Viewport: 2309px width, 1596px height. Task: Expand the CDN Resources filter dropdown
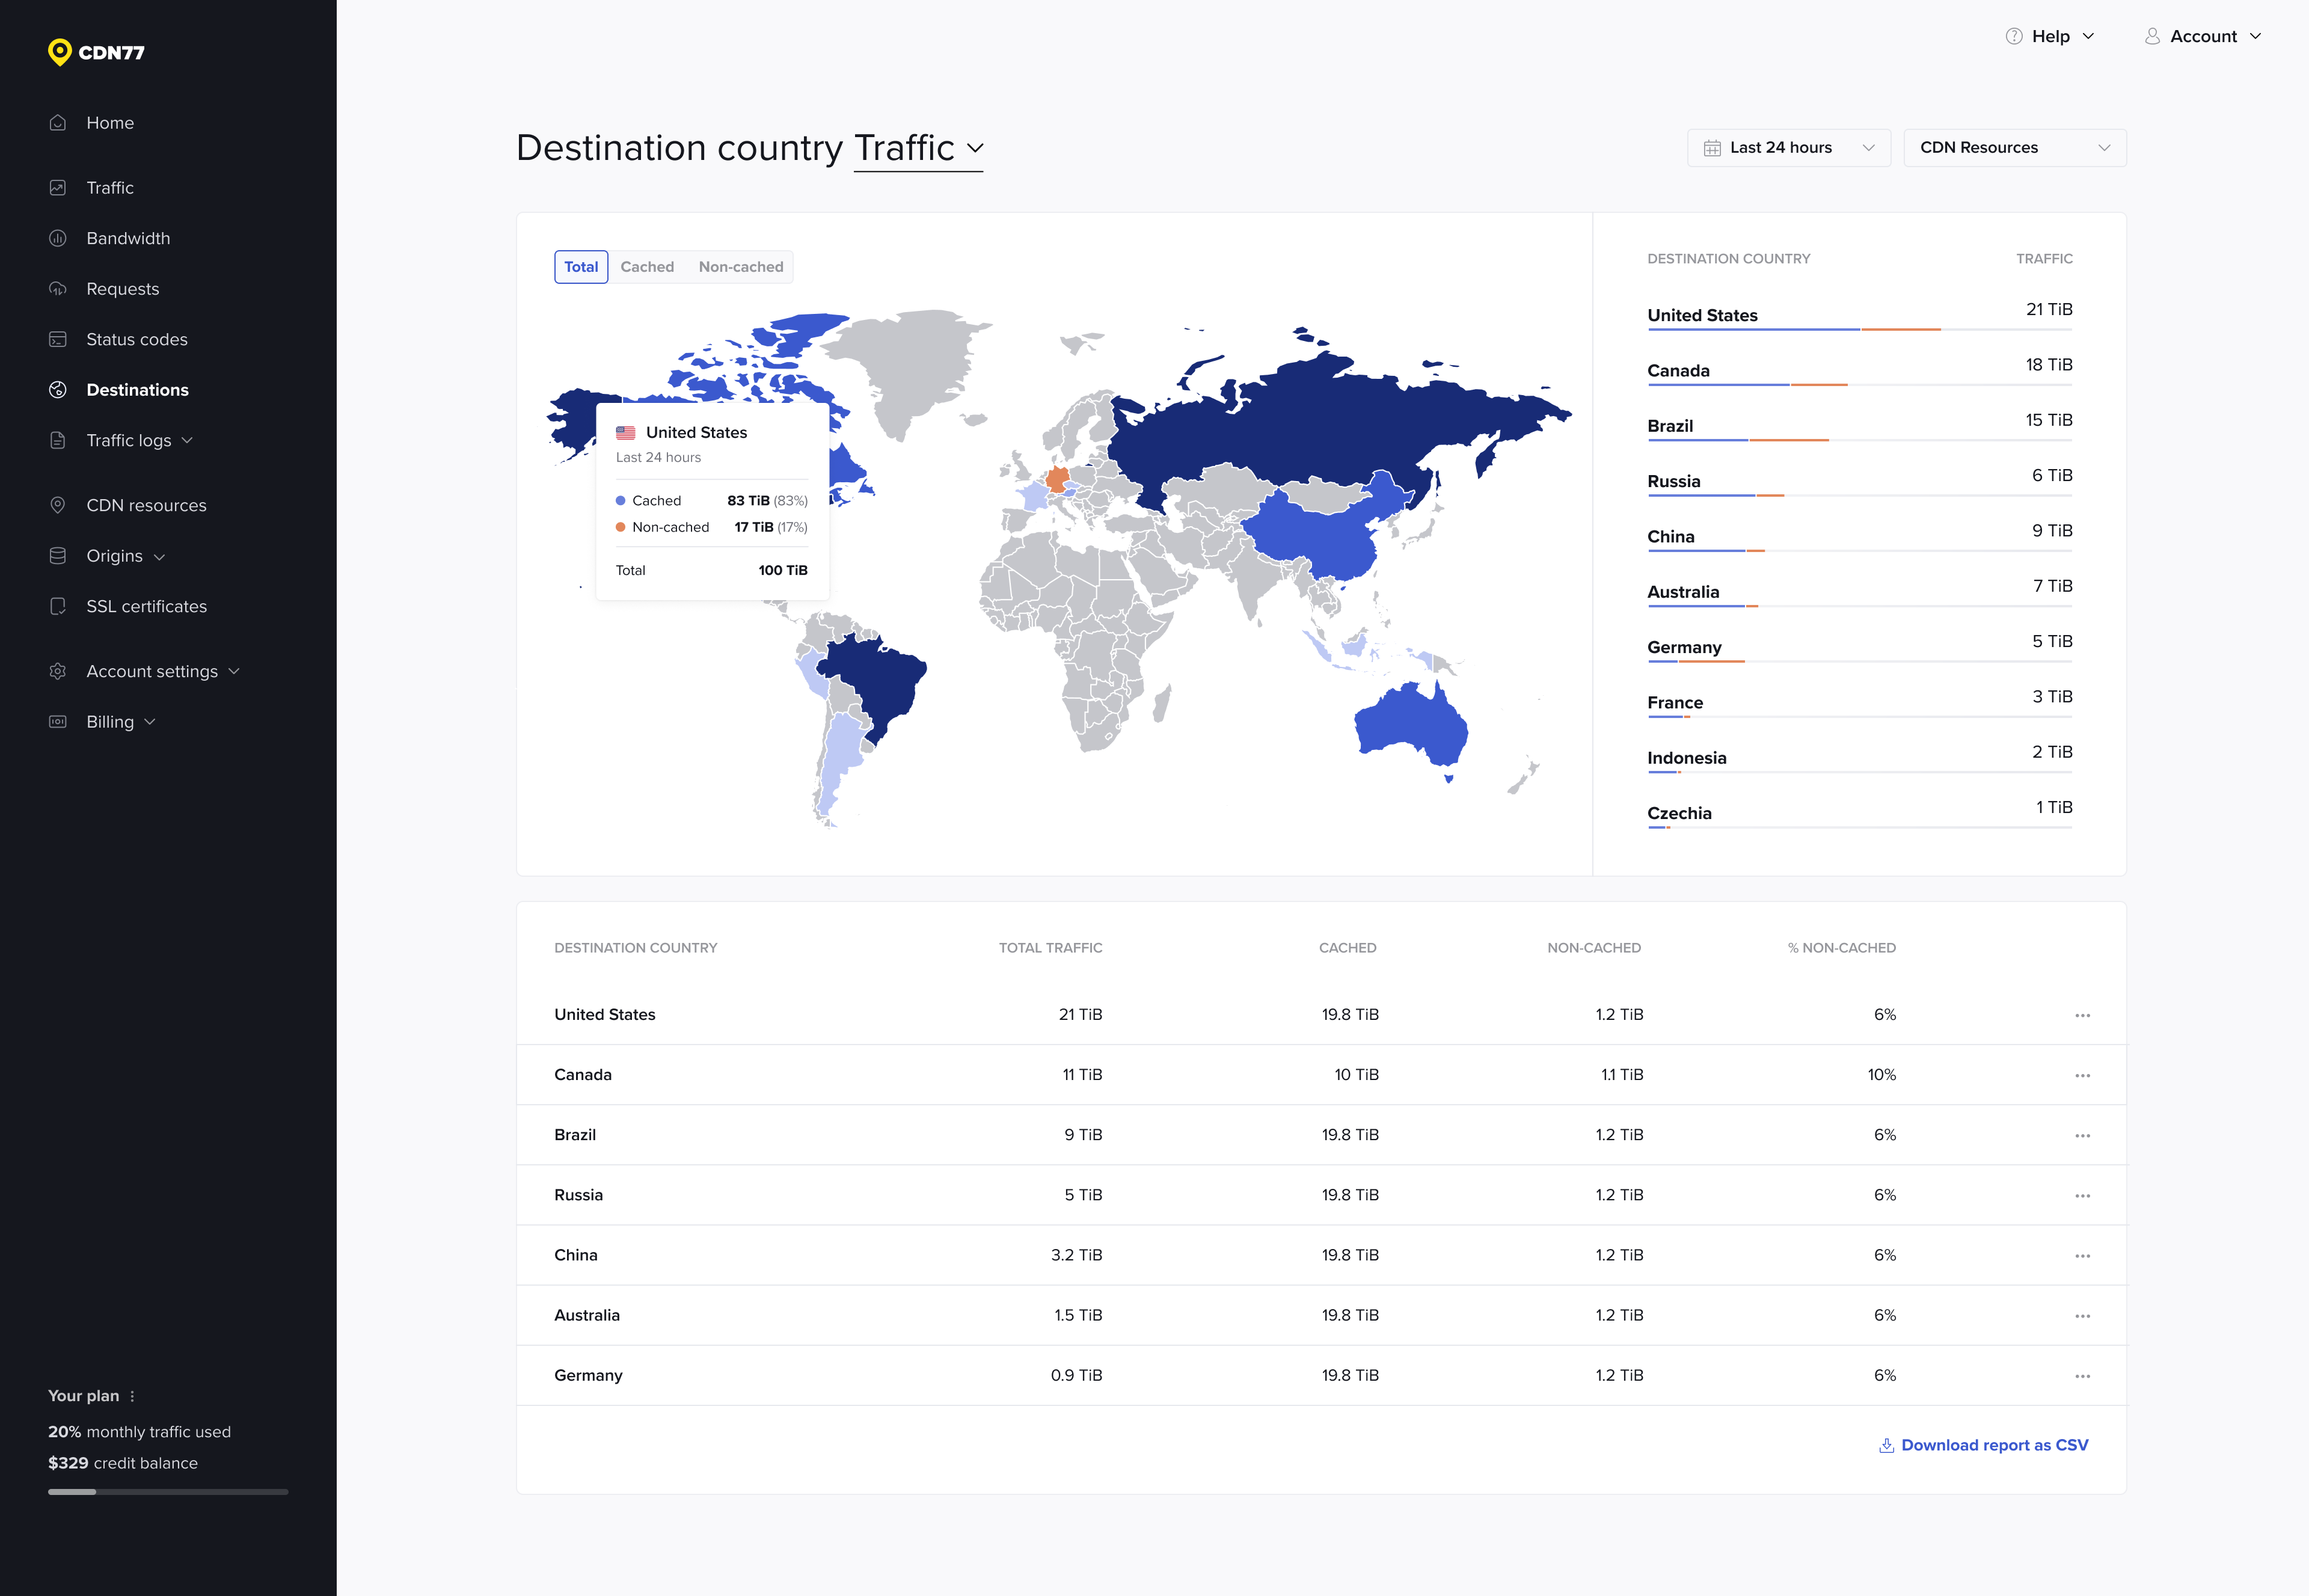click(2014, 147)
